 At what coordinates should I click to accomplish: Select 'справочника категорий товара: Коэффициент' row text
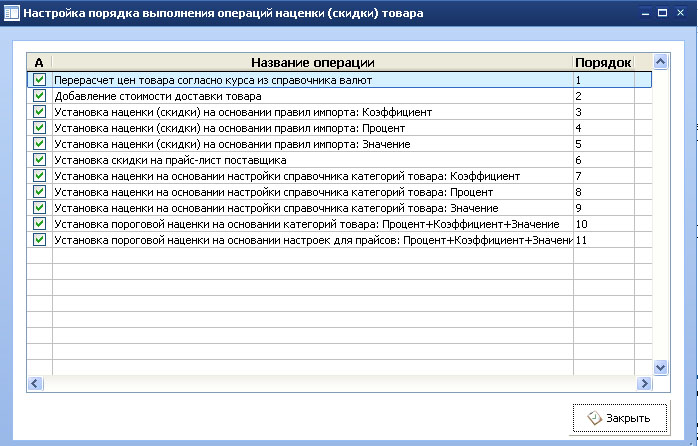287,176
